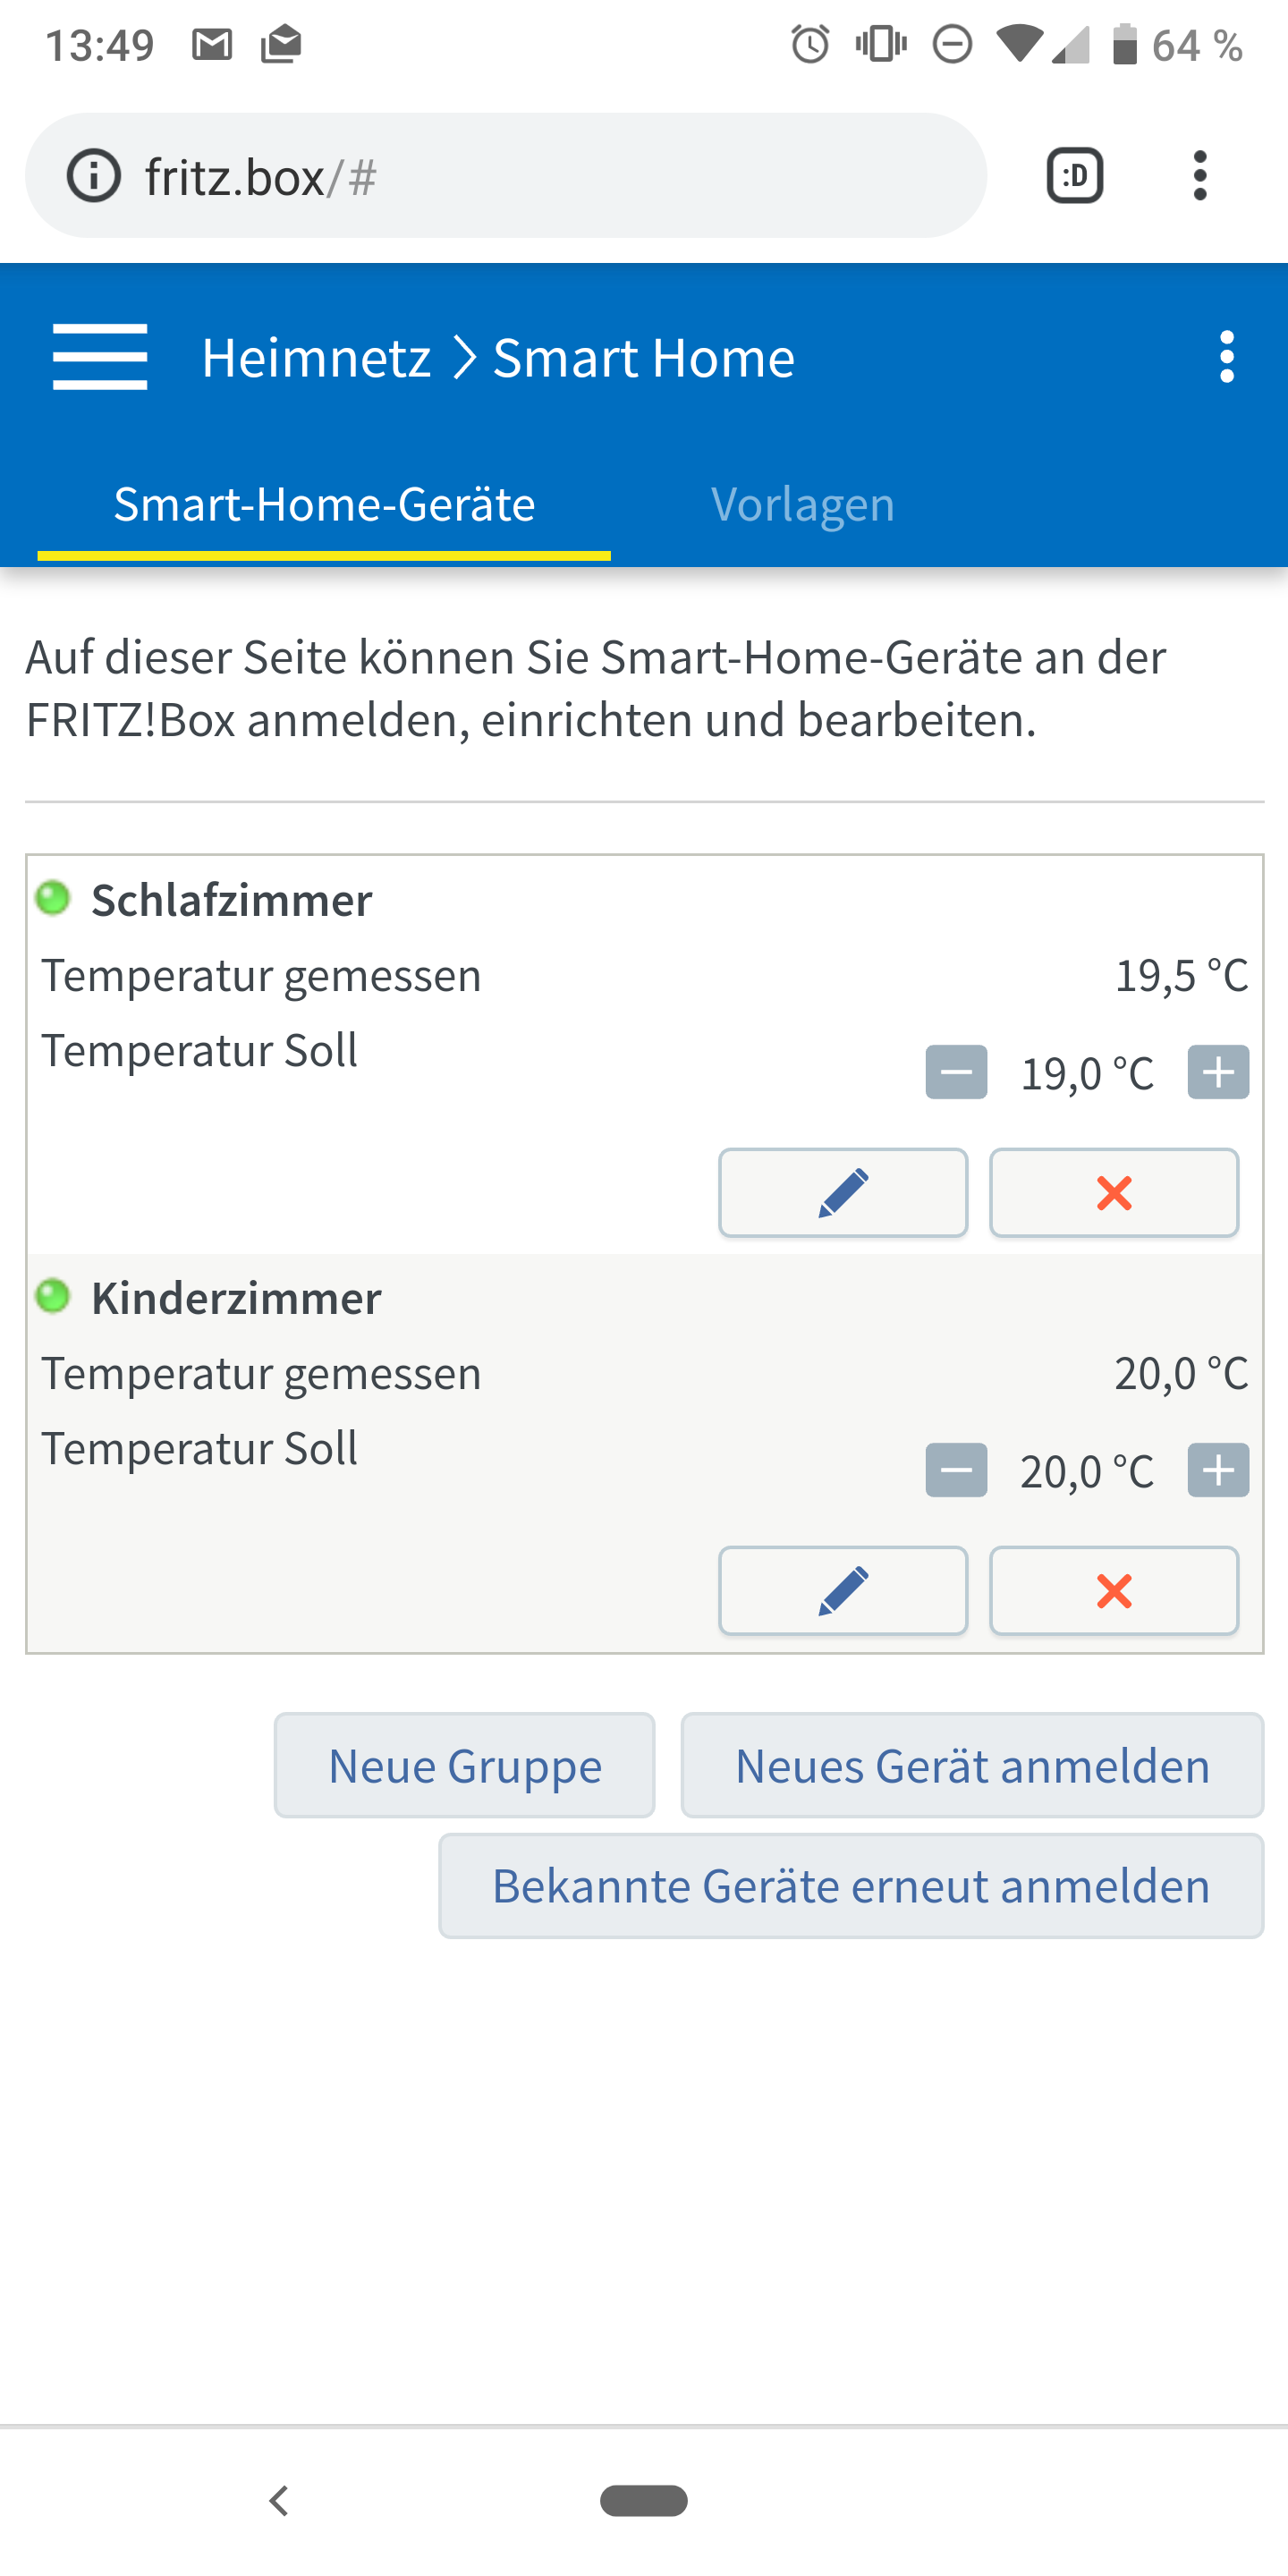Decrease Kinderzimmer target temperature with minus
The width and height of the screenshot is (1288, 2576).
click(x=956, y=1471)
